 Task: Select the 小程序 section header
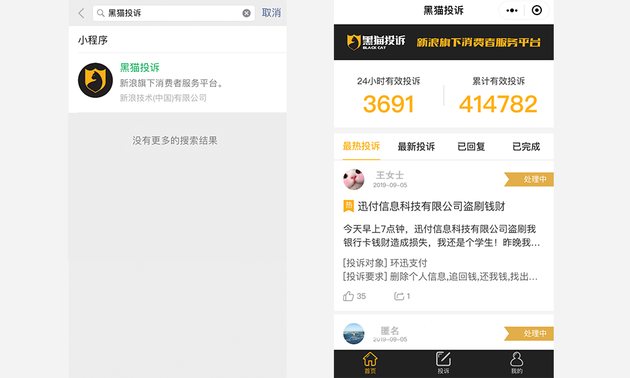93,40
